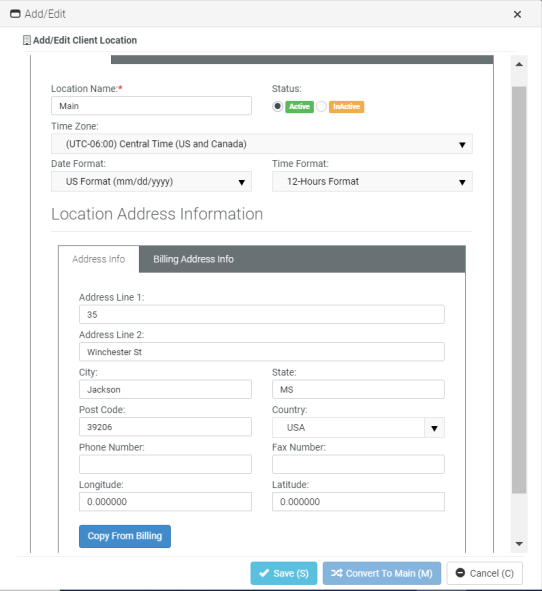Close the Add/Edit dialog with X

point(517,14)
